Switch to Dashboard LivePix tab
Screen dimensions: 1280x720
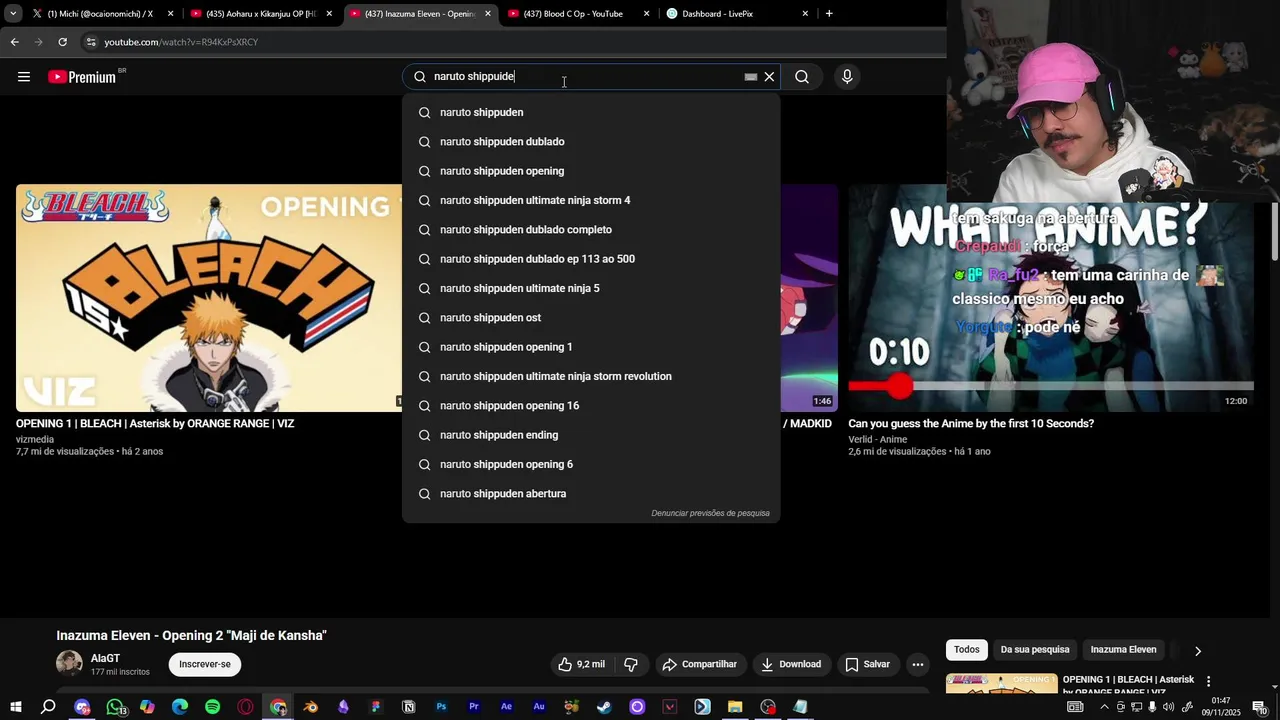point(736,14)
